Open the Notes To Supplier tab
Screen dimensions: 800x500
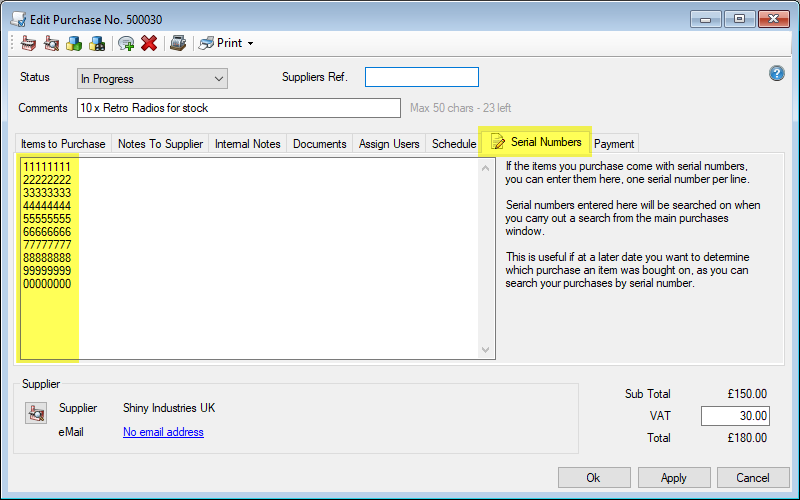point(160,144)
